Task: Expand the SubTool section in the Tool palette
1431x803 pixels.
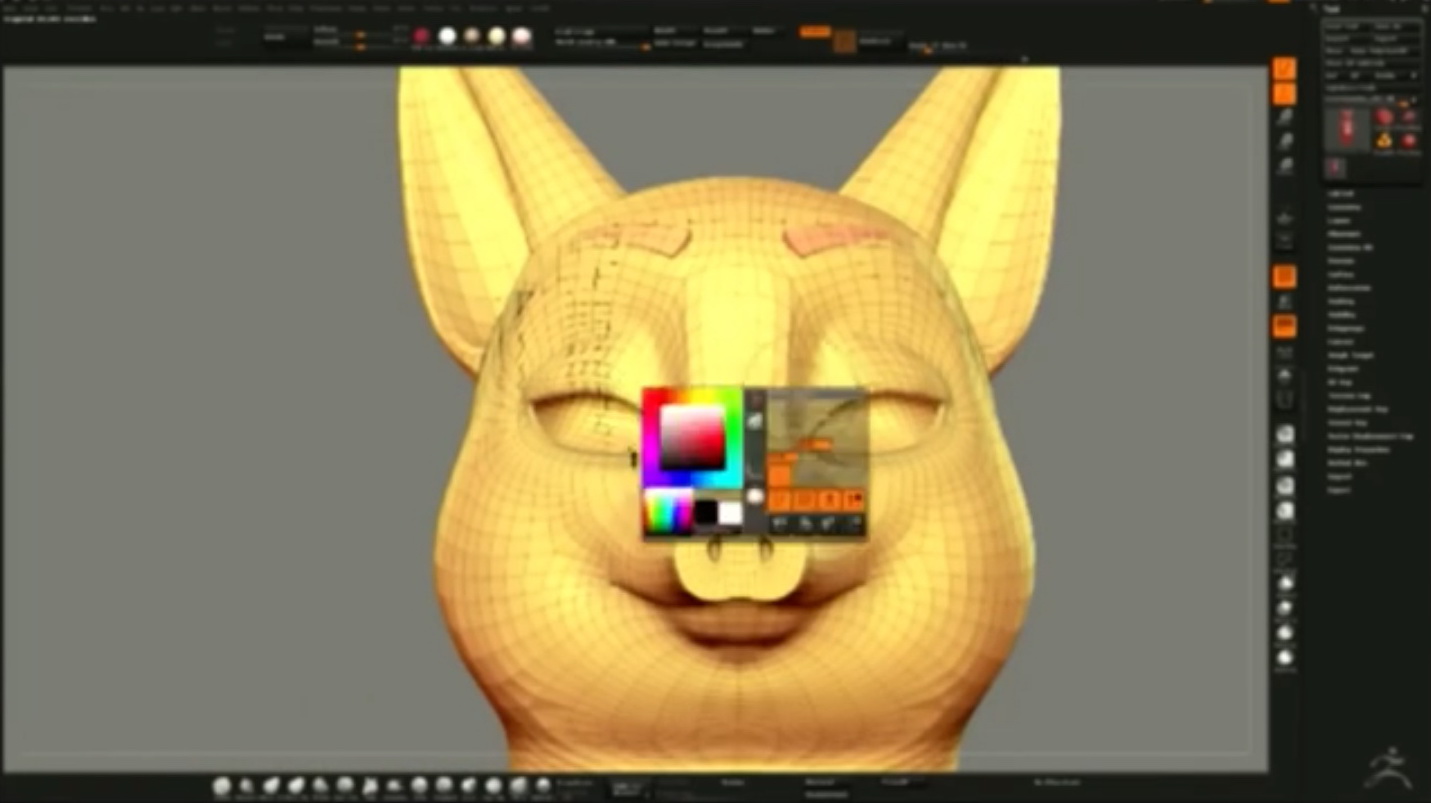Action: (x=1341, y=193)
